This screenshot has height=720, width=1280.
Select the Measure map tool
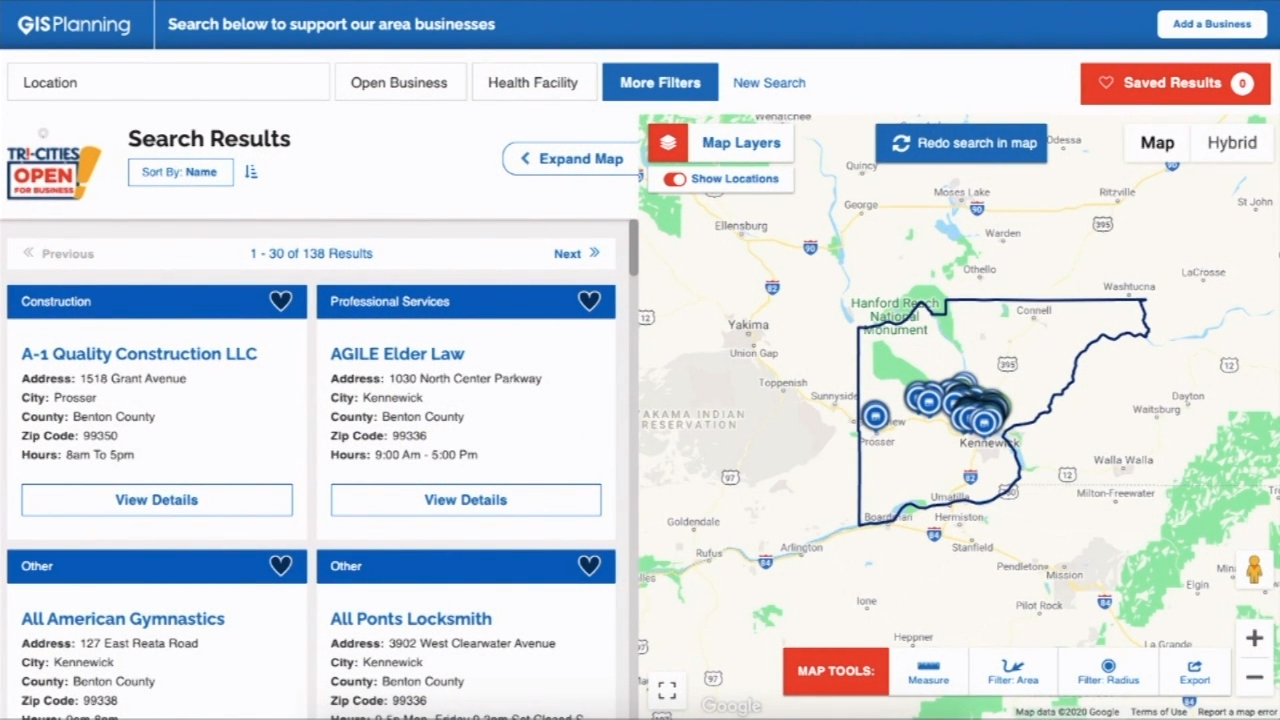point(928,672)
